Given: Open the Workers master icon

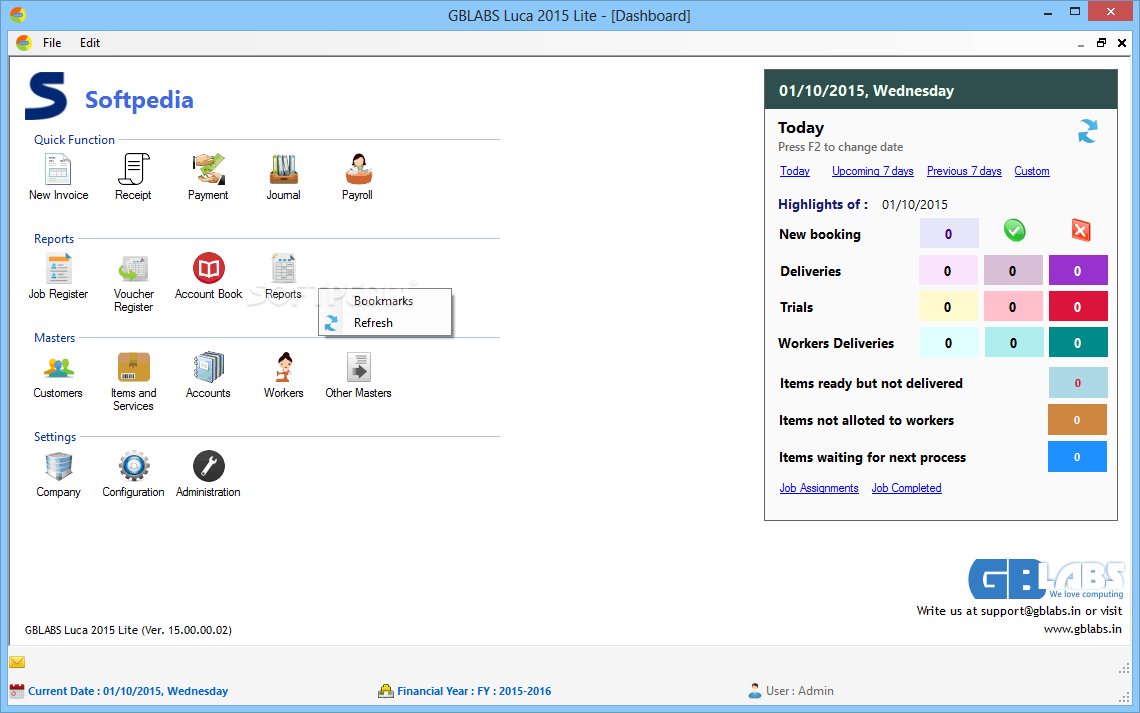Looking at the screenshot, I should point(284,375).
